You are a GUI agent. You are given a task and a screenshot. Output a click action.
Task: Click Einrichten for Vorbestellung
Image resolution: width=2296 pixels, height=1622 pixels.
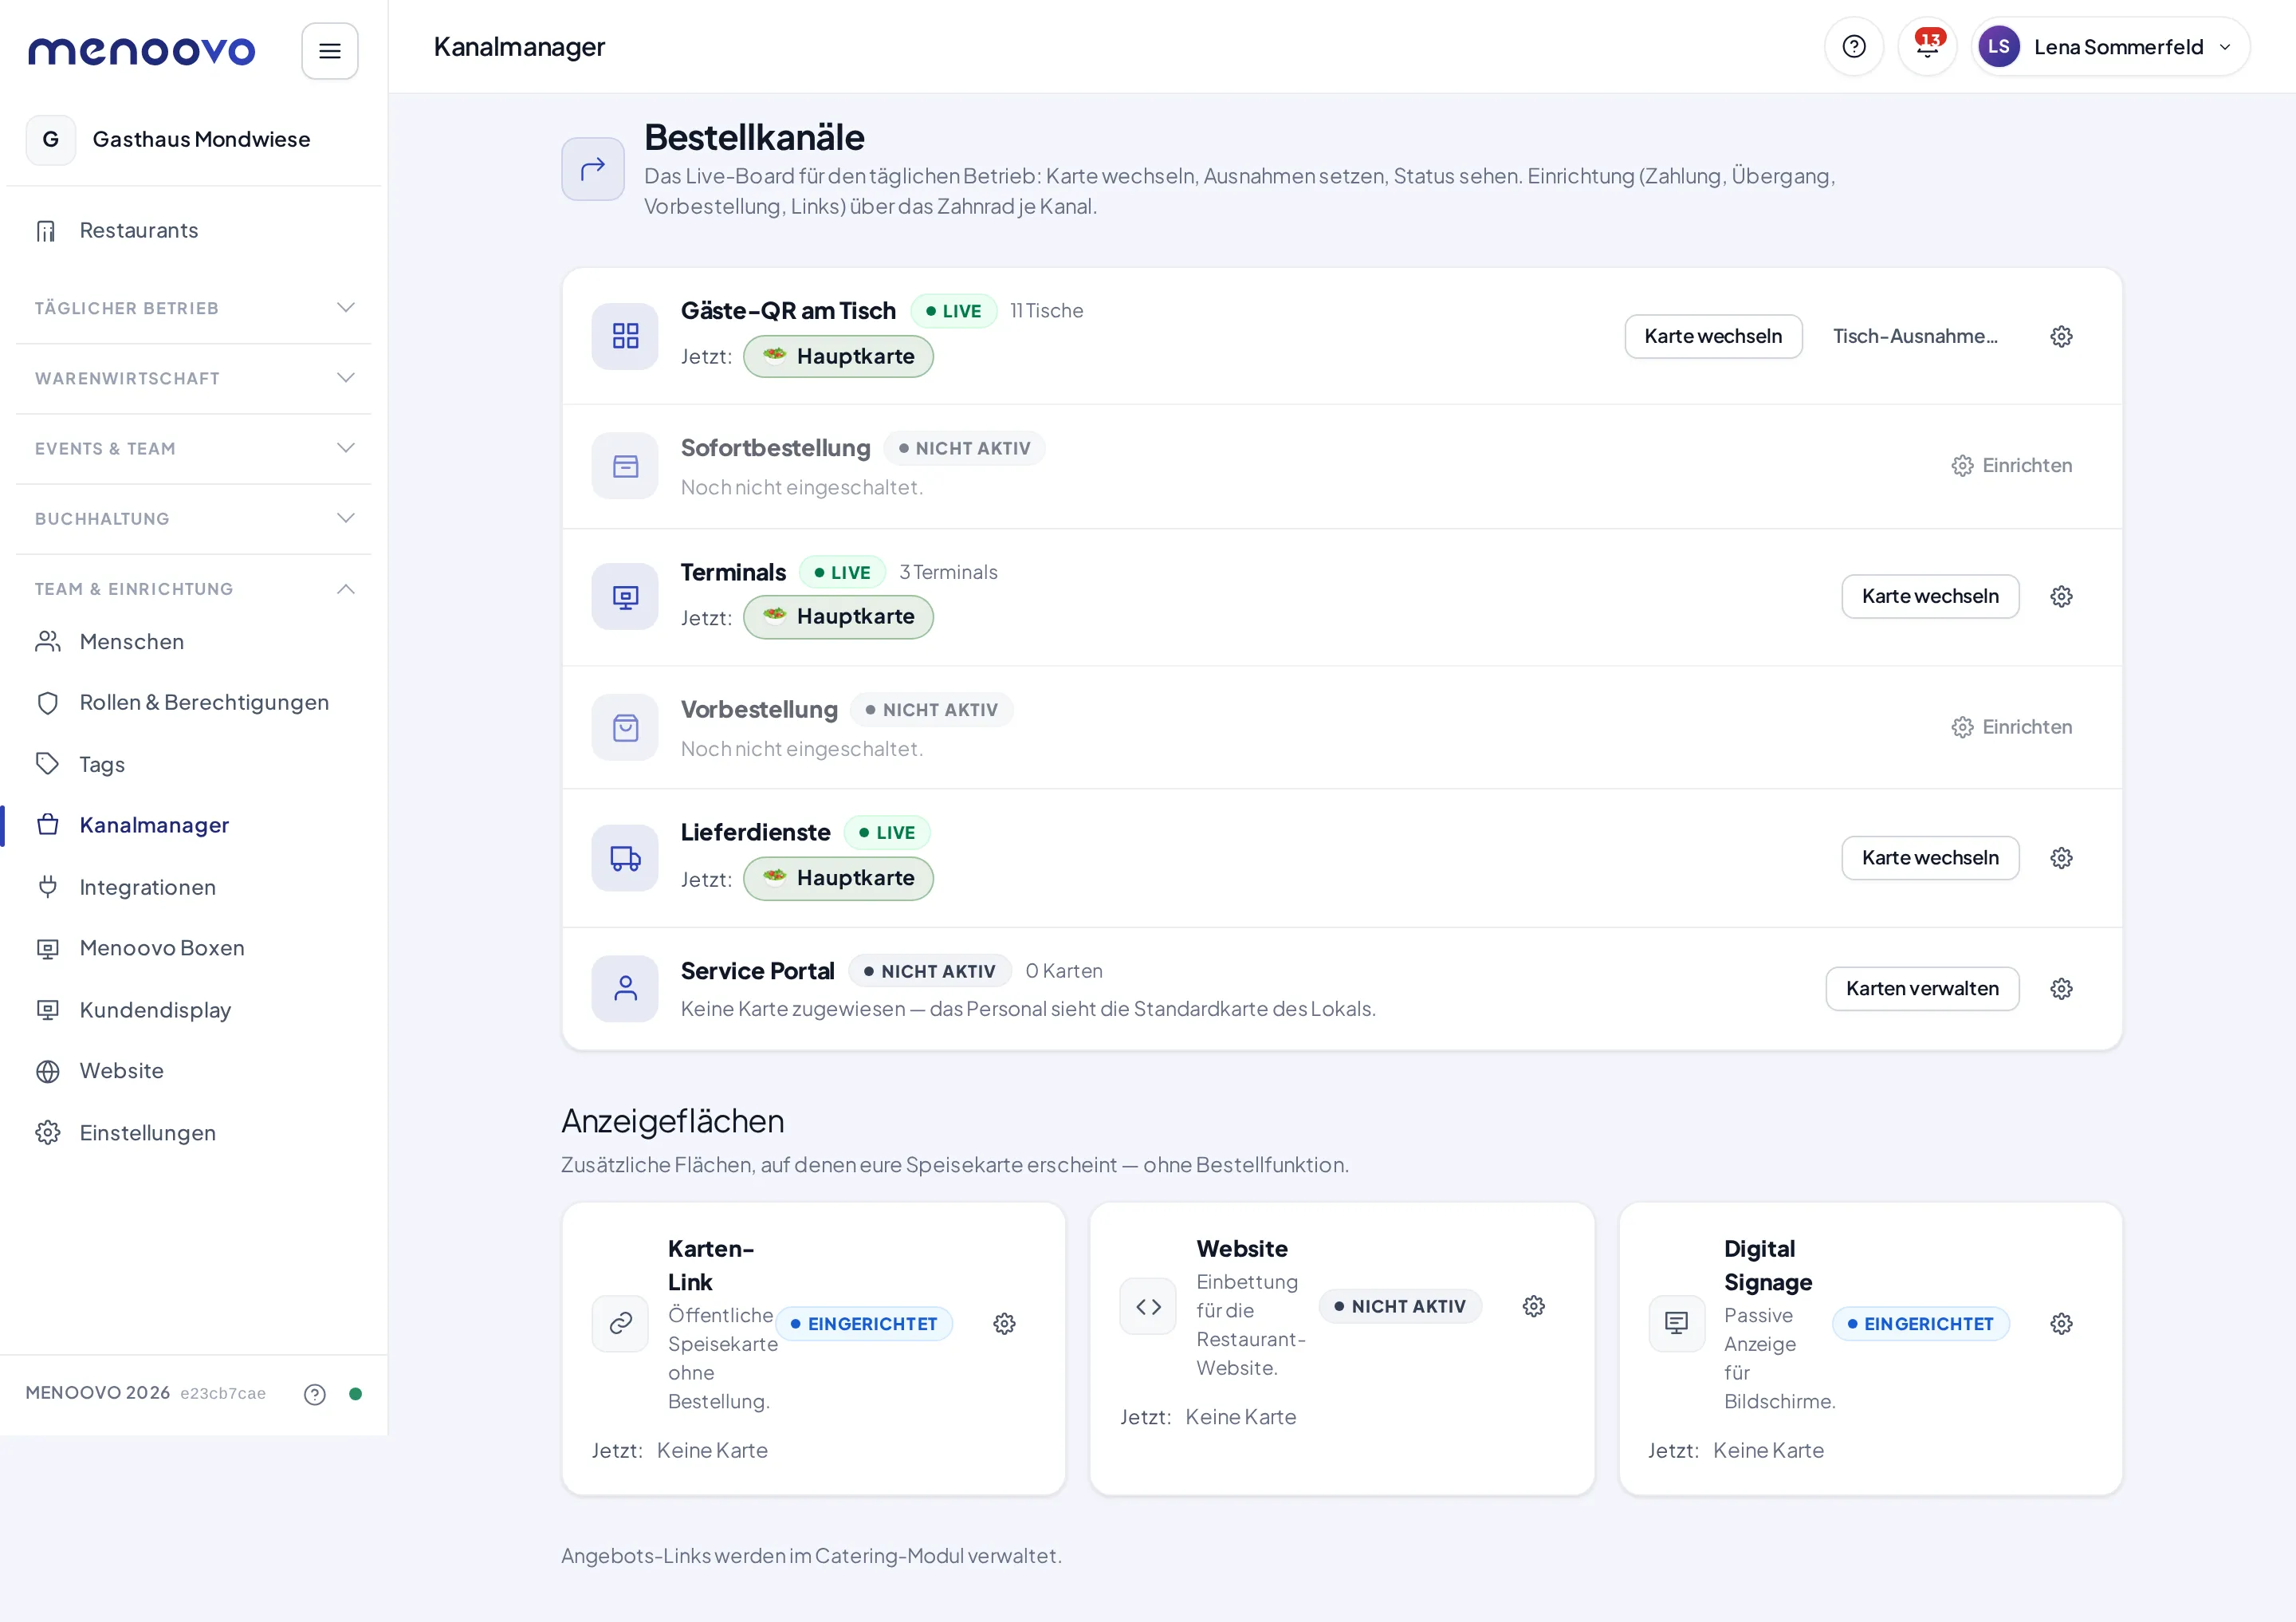[2011, 727]
